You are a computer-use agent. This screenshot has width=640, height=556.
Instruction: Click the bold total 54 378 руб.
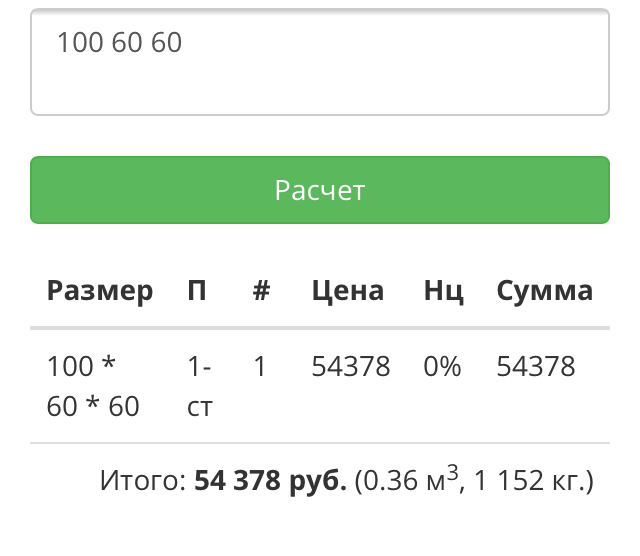point(270,482)
